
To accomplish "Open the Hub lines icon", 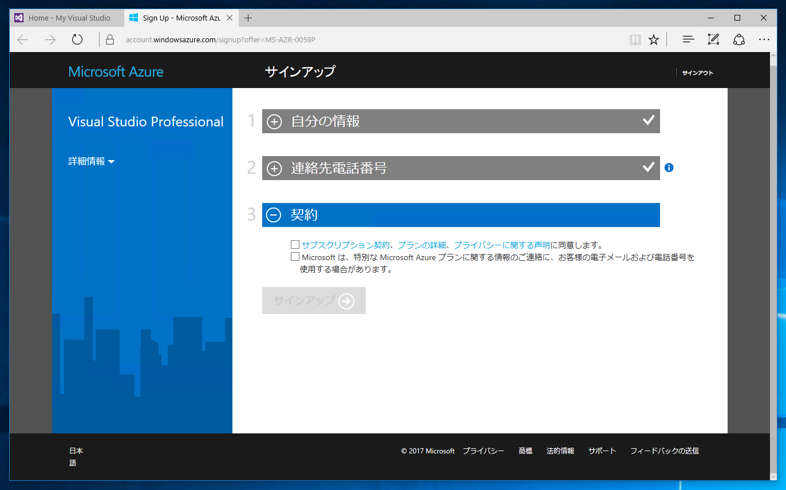I will tap(688, 40).
